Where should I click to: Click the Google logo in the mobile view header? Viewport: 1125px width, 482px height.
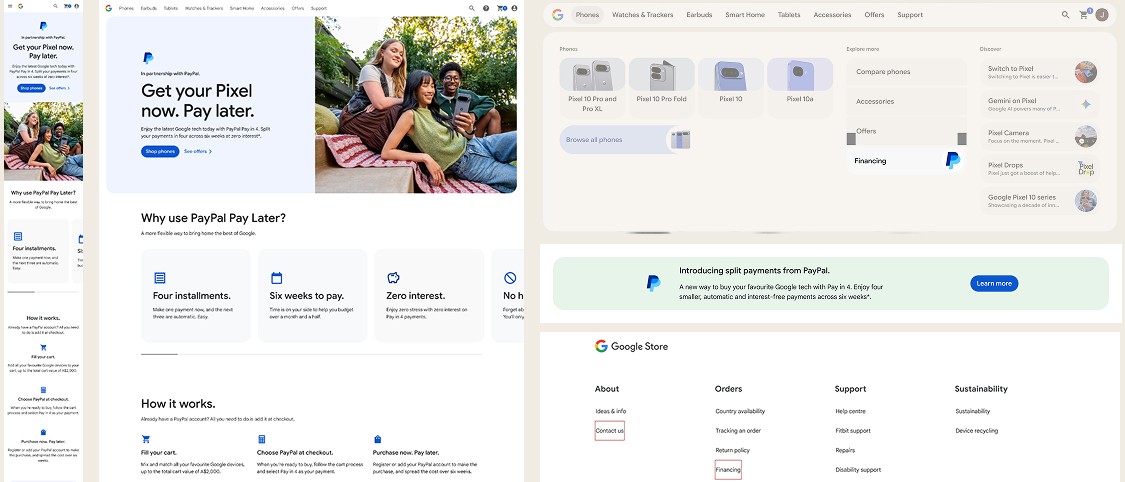21,6
